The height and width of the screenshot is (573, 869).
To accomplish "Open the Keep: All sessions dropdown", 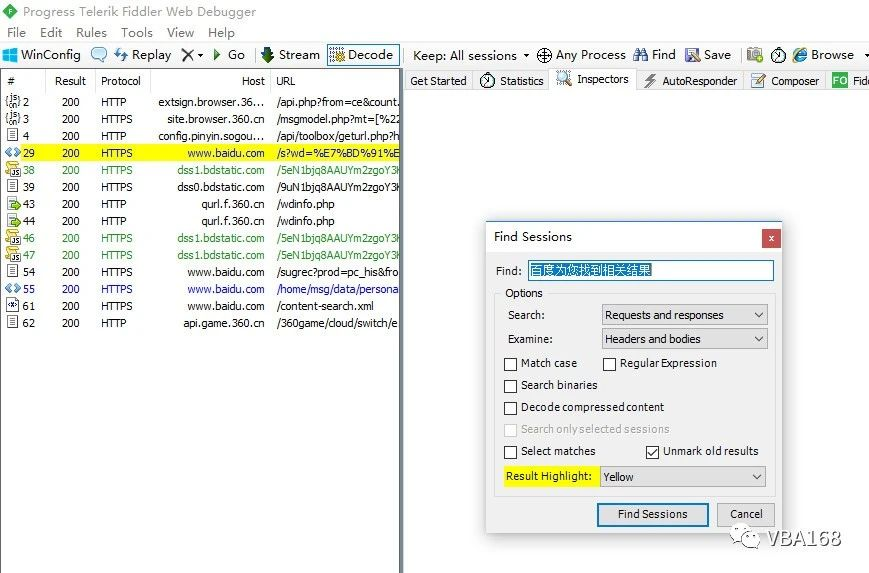I will 471,55.
